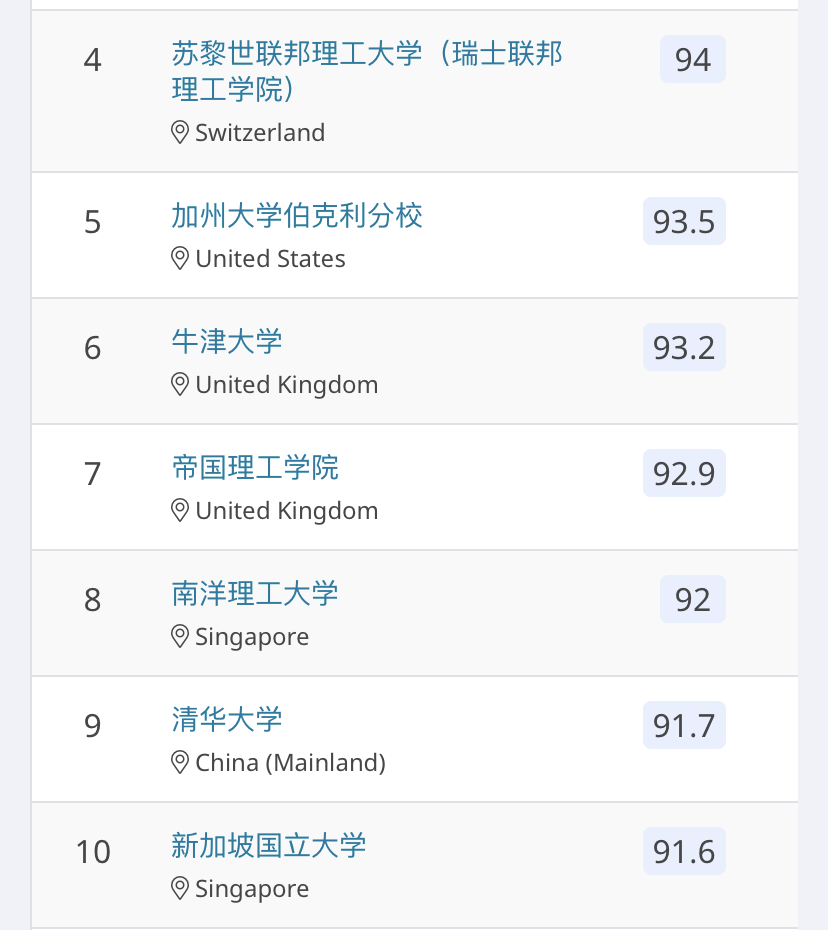
Task: Click location pin beside China (Mainland)
Action: [x=180, y=762]
